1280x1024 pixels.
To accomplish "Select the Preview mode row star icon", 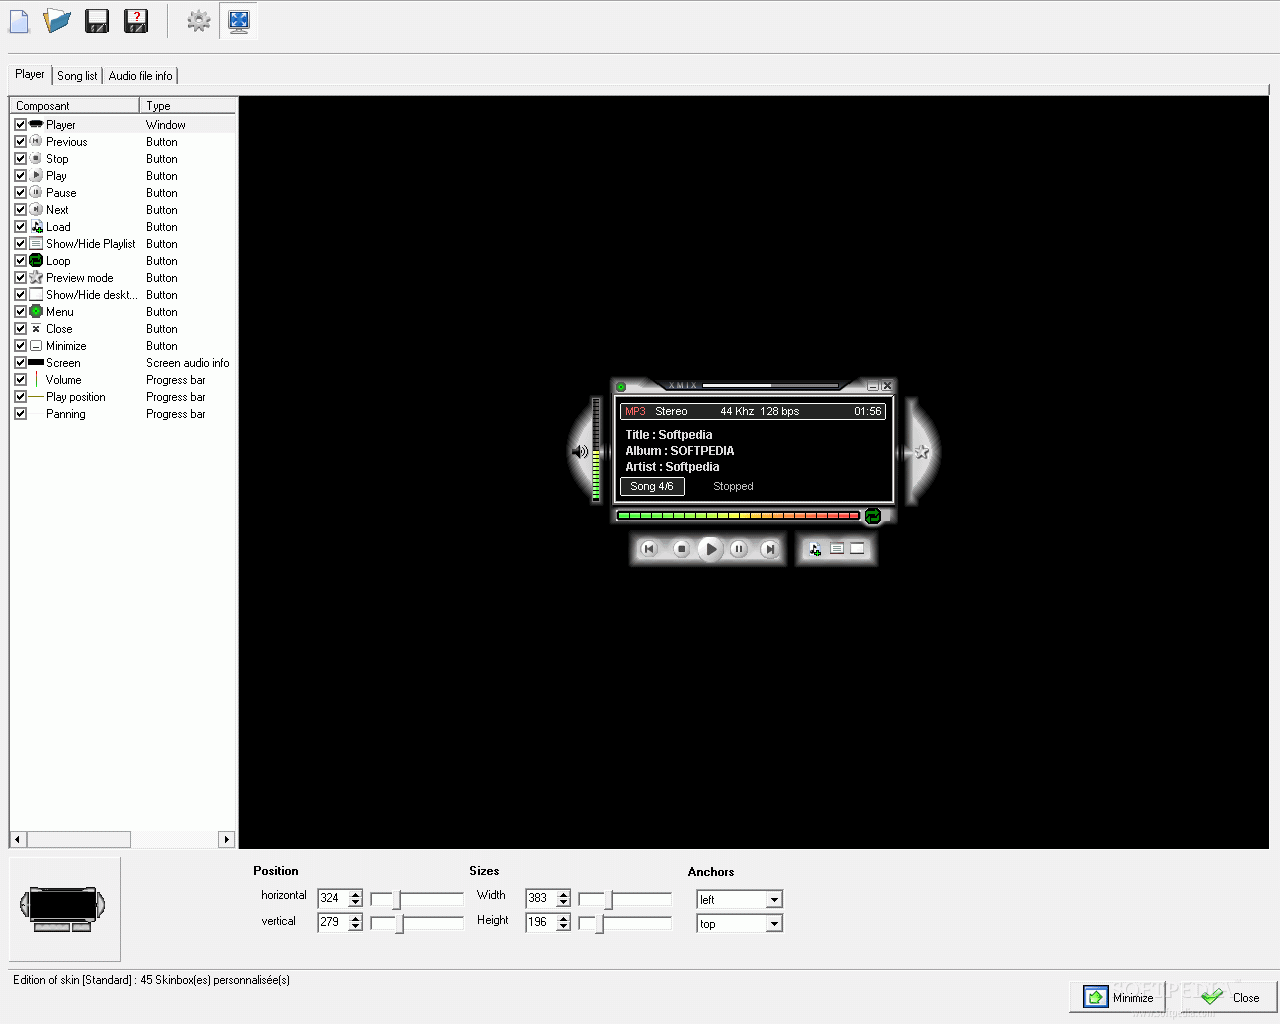I will [36, 278].
